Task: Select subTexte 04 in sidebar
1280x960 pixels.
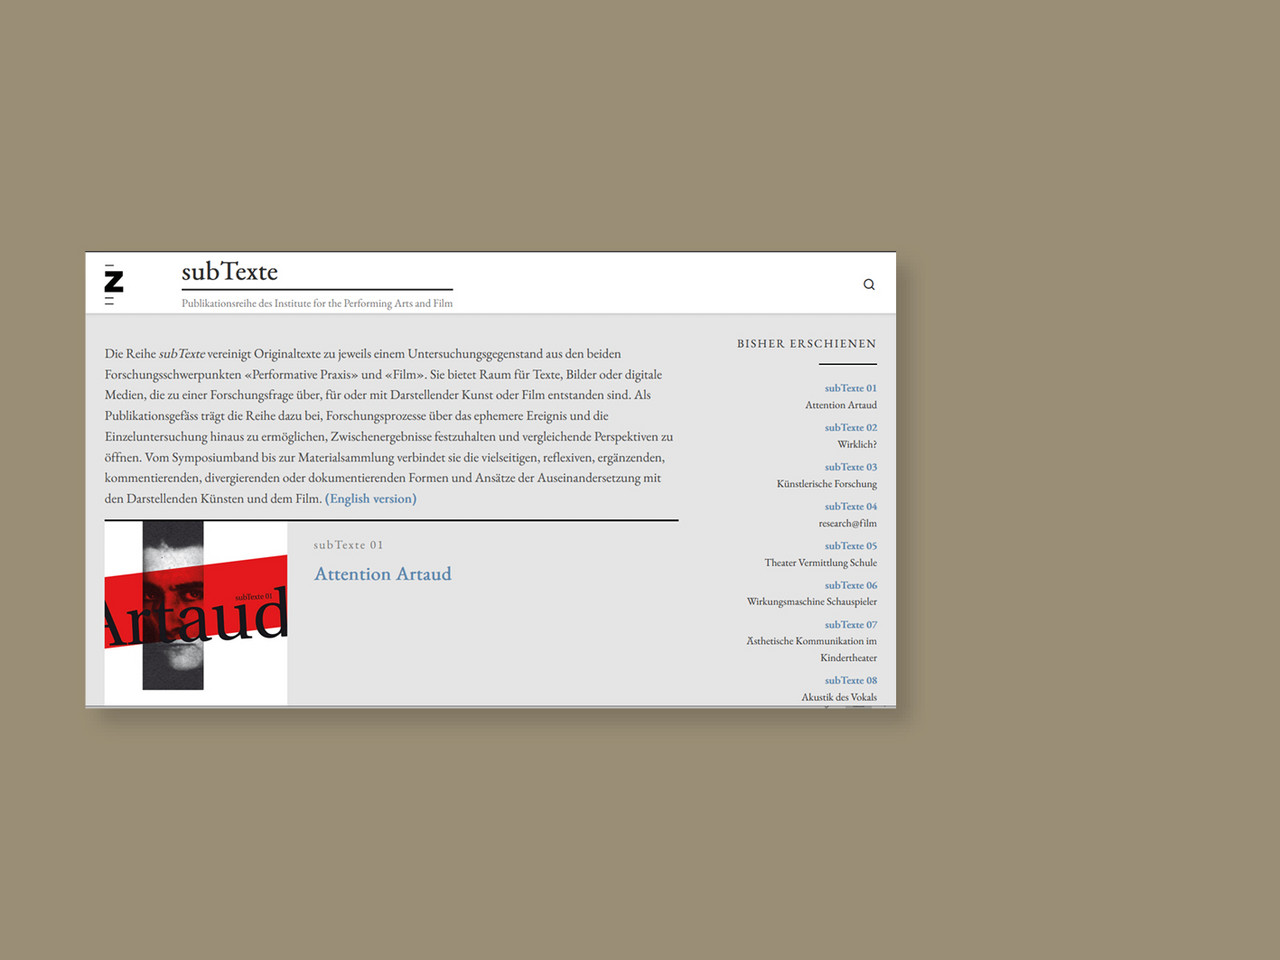Action: (x=850, y=506)
